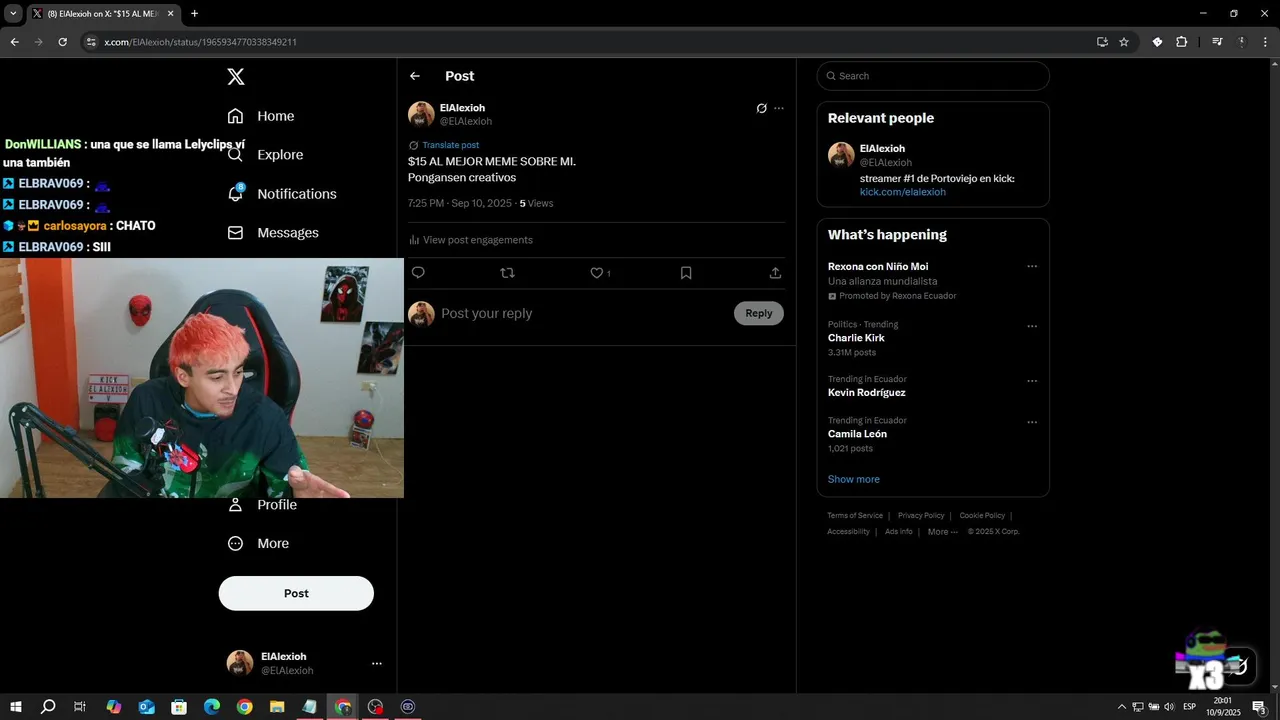Click the Home house icon
Screen dimensions: 1280x720
pyautogui.click(x=236, y=116)
